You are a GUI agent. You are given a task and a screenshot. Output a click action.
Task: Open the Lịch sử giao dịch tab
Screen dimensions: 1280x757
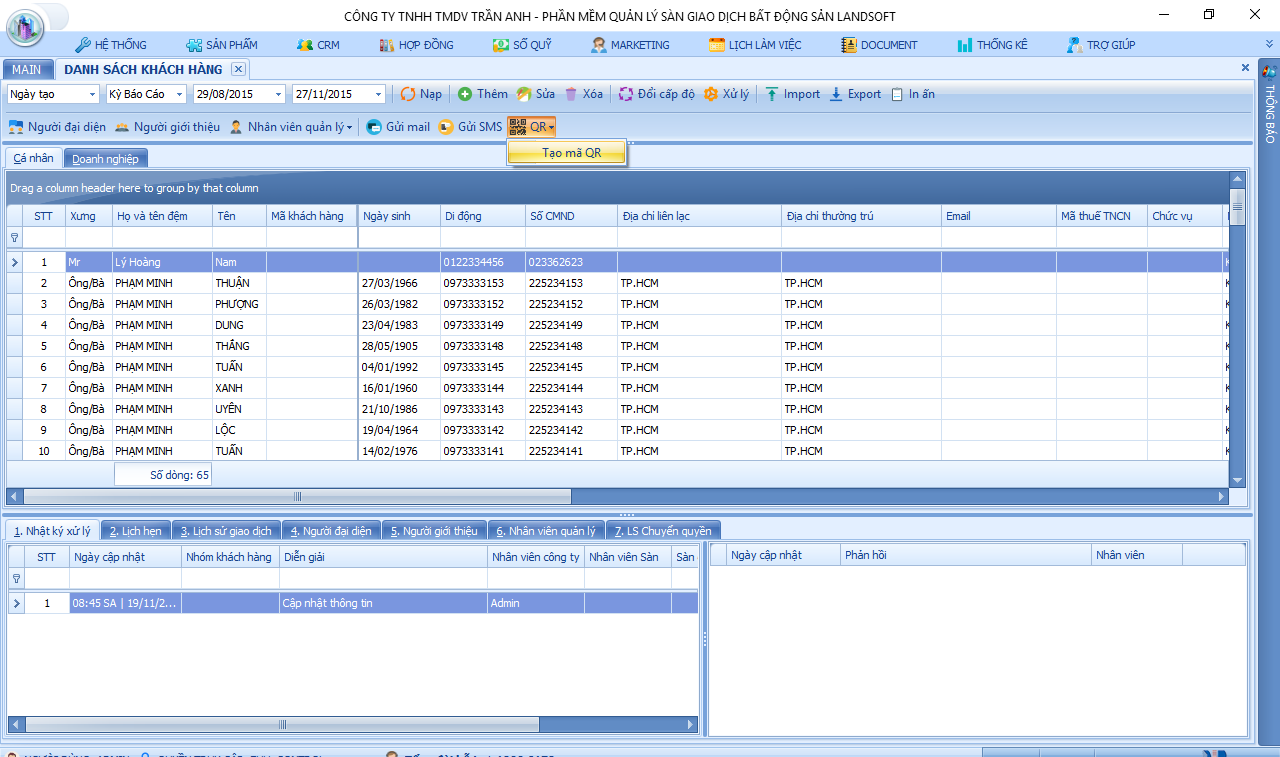pos(226,531)
